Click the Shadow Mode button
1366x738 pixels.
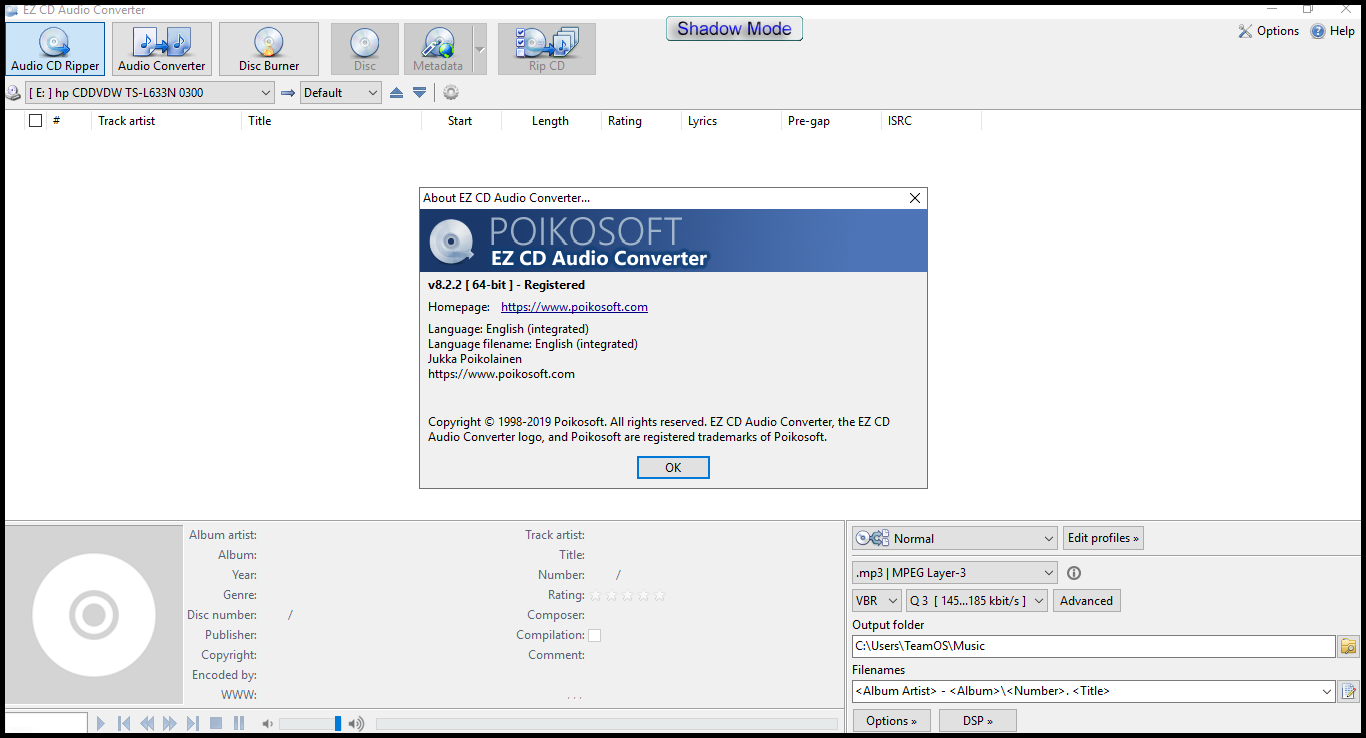pyautogui.click(x=734, y=29)
